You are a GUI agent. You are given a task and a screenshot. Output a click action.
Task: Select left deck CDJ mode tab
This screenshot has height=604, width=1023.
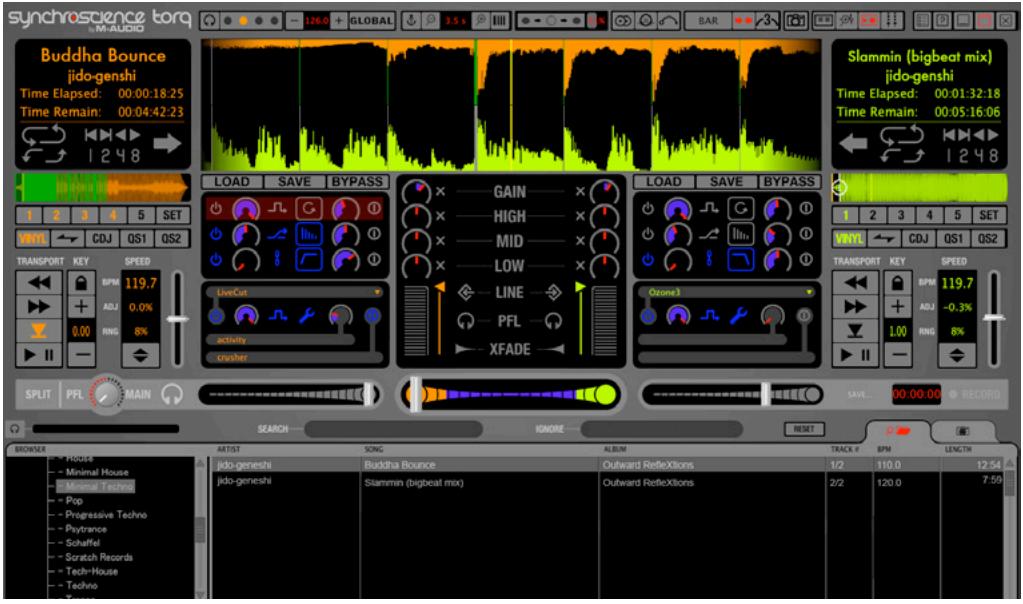[x=102, y=239]
